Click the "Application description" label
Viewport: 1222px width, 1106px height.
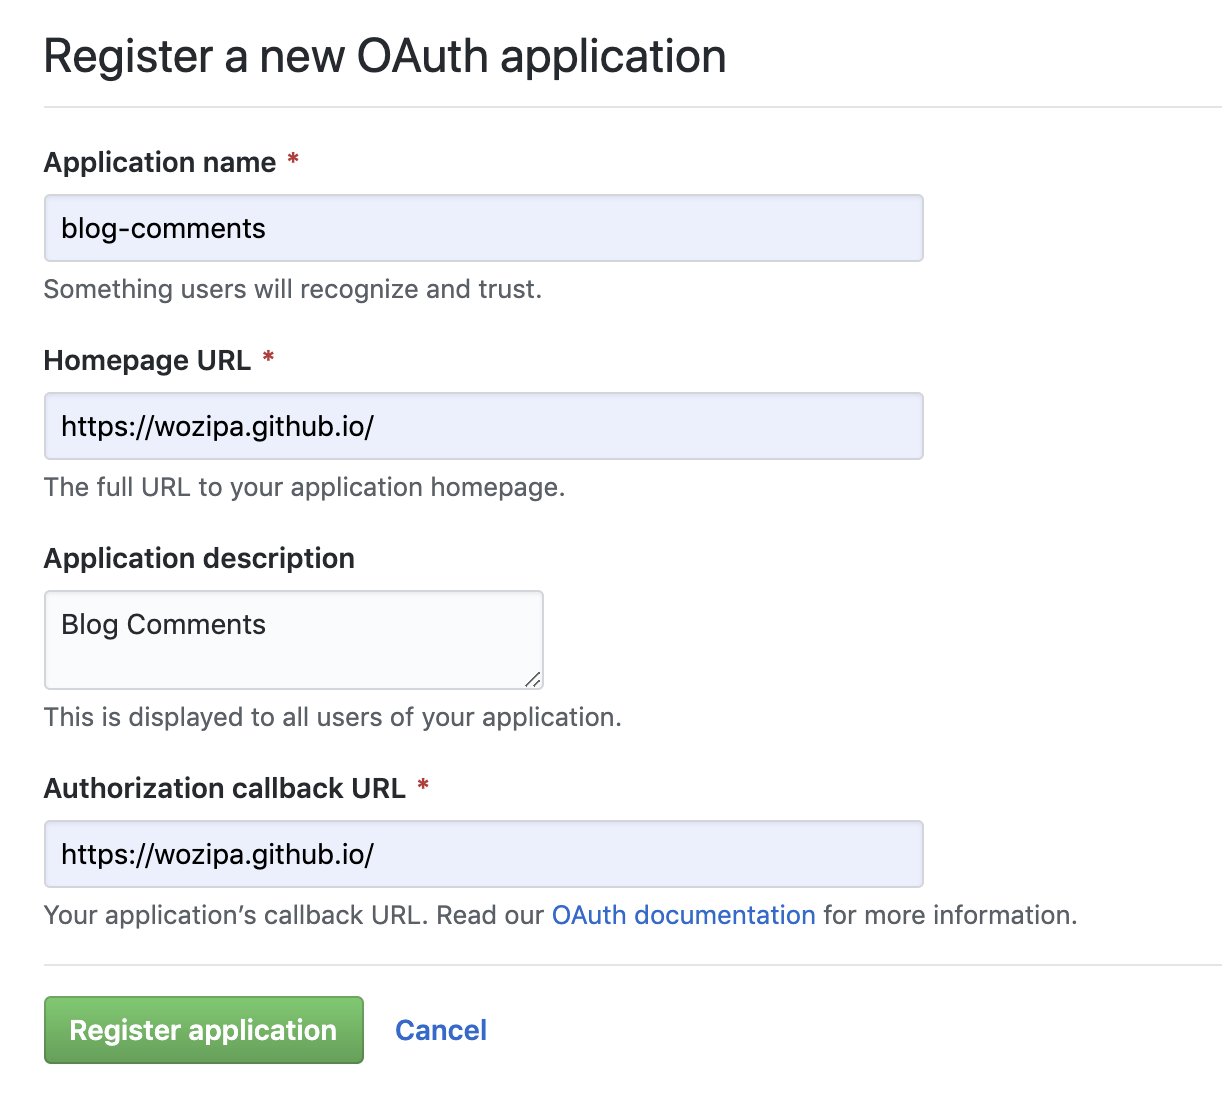coord(199,558)
